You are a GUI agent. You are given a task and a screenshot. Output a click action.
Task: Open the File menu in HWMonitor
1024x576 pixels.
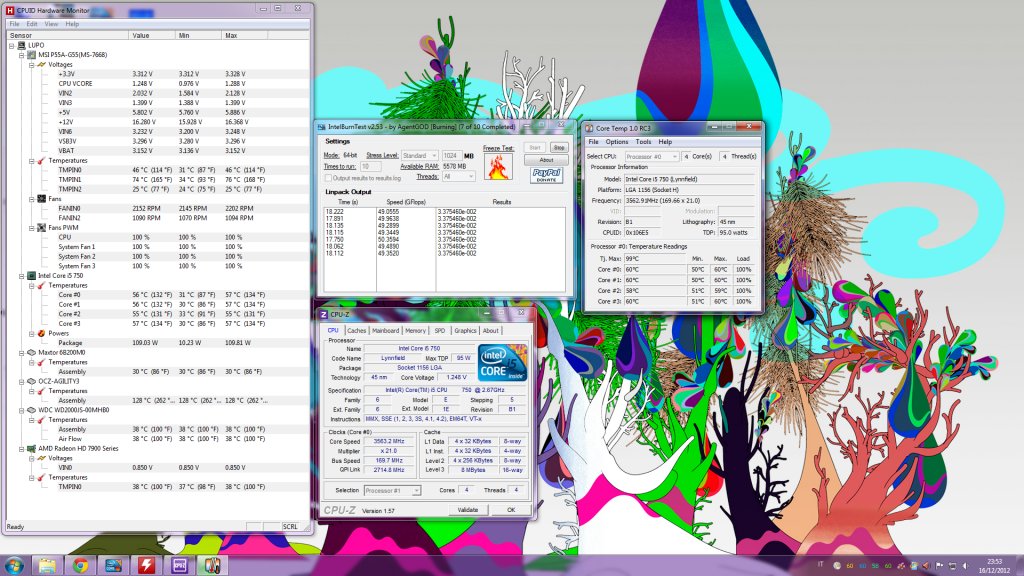tap(14, 24)
